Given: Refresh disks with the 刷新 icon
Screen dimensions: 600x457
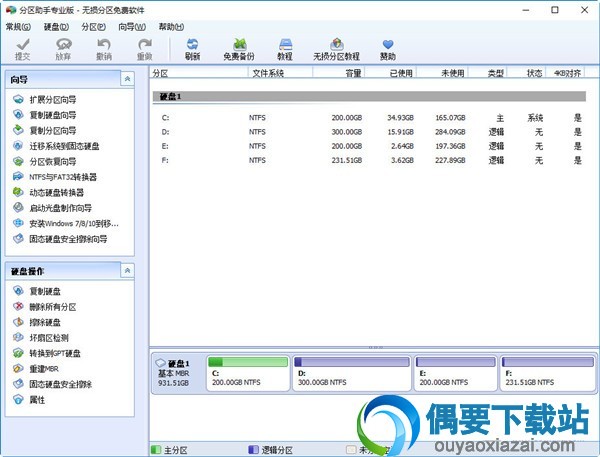Looking at the screenshot, I should point(192,49).
